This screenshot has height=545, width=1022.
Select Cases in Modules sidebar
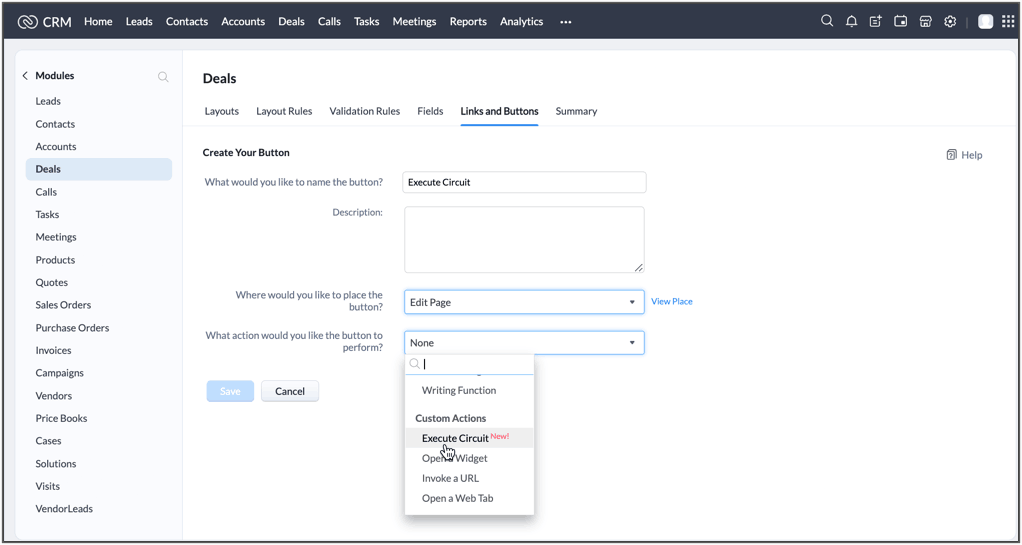(48, 441)
